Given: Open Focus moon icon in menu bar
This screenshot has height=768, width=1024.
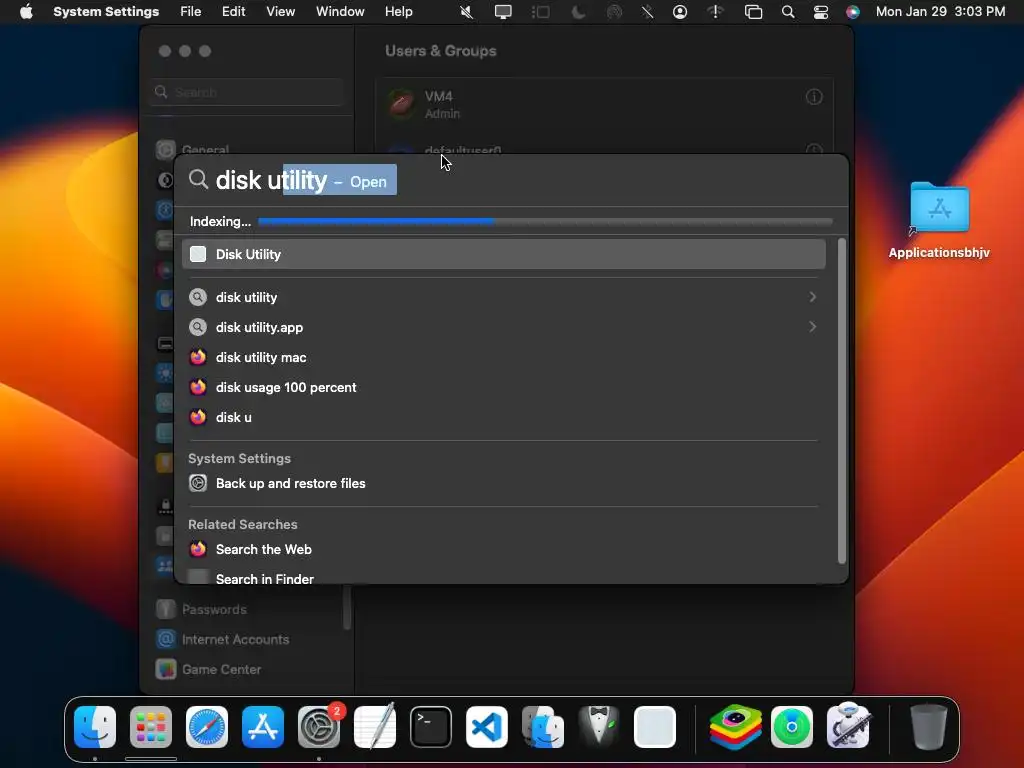Looking at the screenshot, I should coord(578,12).
